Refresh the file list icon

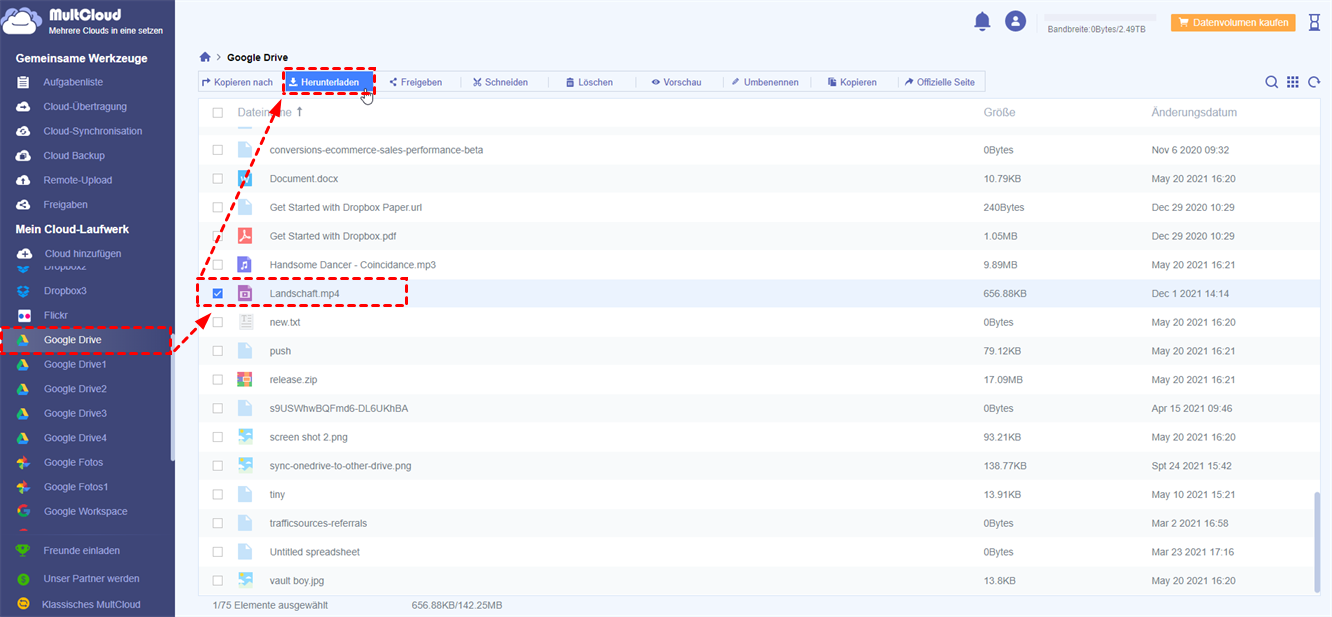[1313, 82]
